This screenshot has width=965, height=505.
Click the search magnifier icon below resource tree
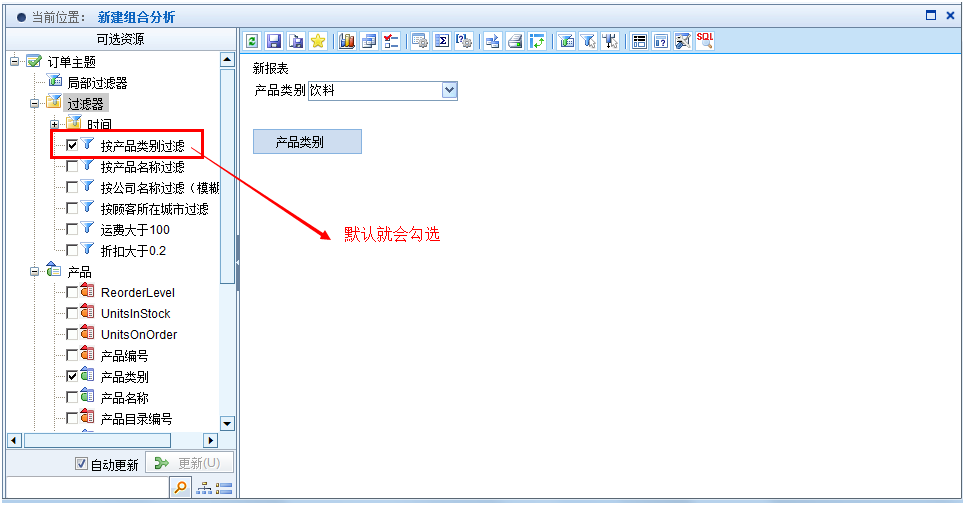click(x=180, y=488)
